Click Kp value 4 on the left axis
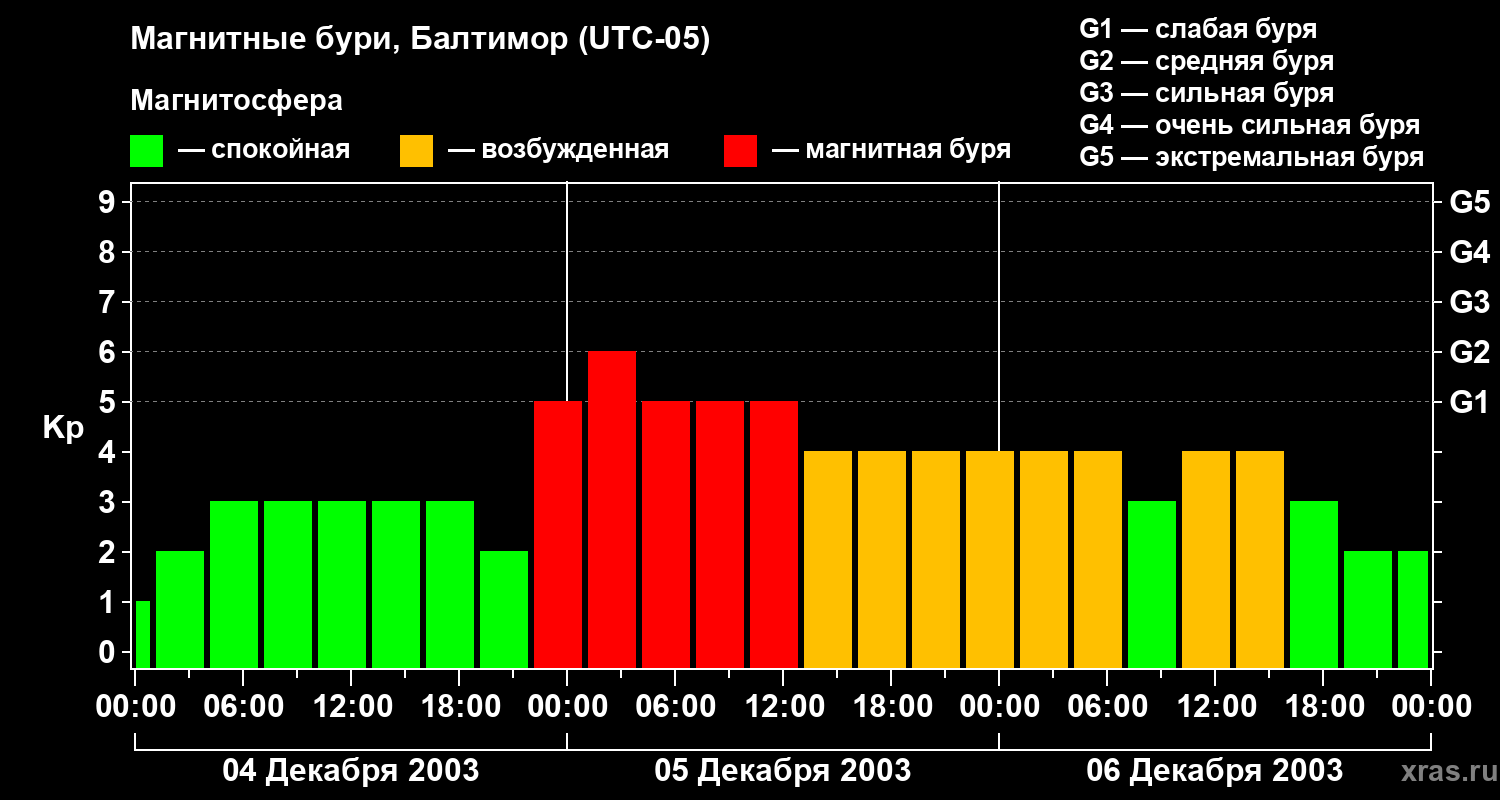 click(109, 452)
